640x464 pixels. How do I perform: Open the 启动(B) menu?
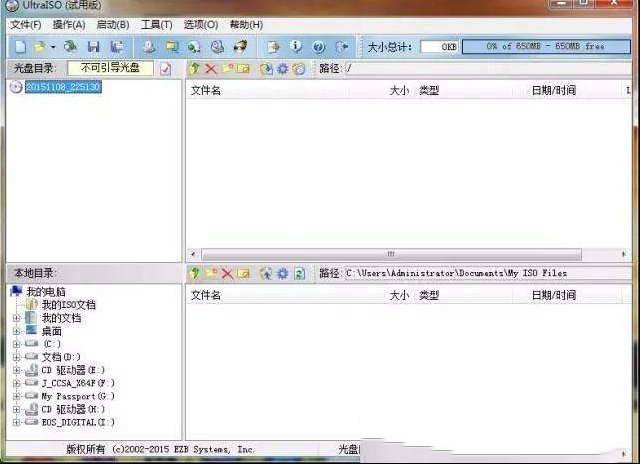113,25
